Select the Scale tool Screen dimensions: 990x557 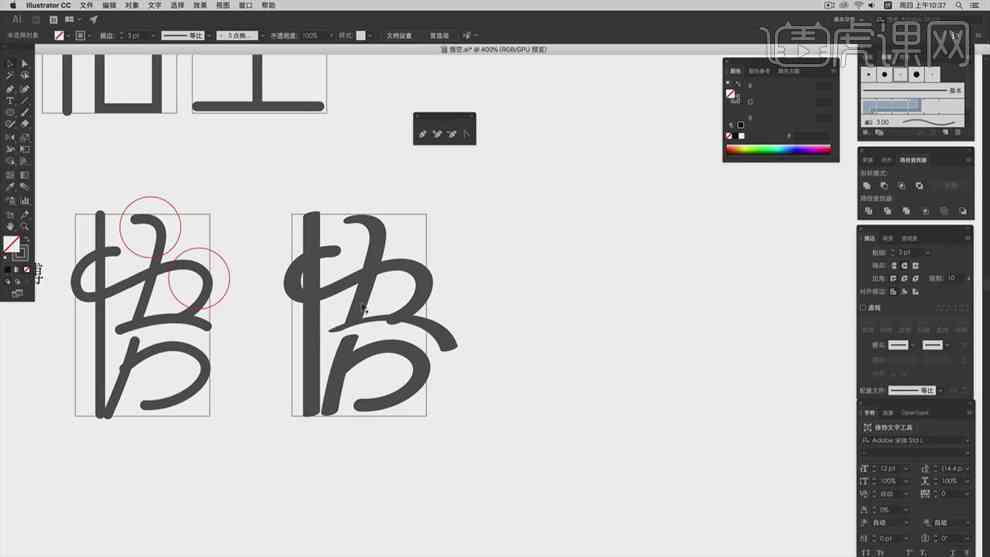[x=25, y=137]
